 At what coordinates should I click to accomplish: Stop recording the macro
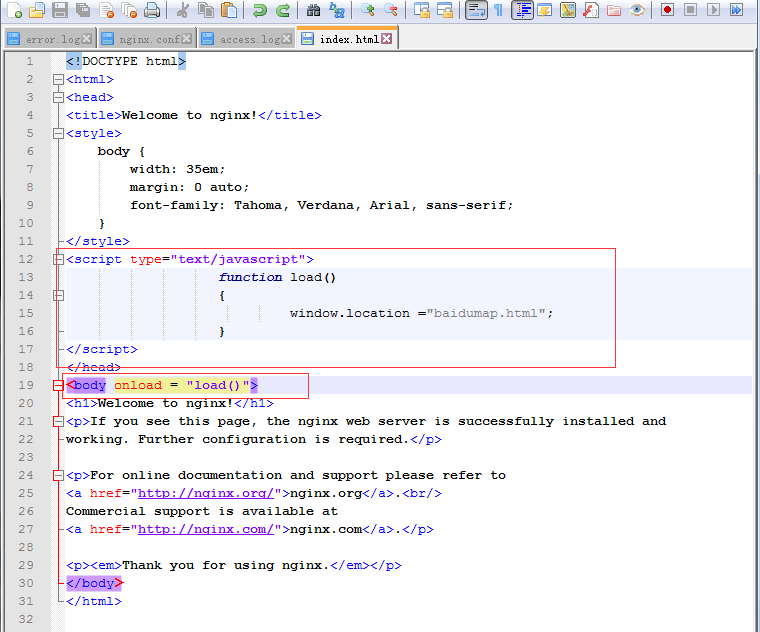click(691, 10)
